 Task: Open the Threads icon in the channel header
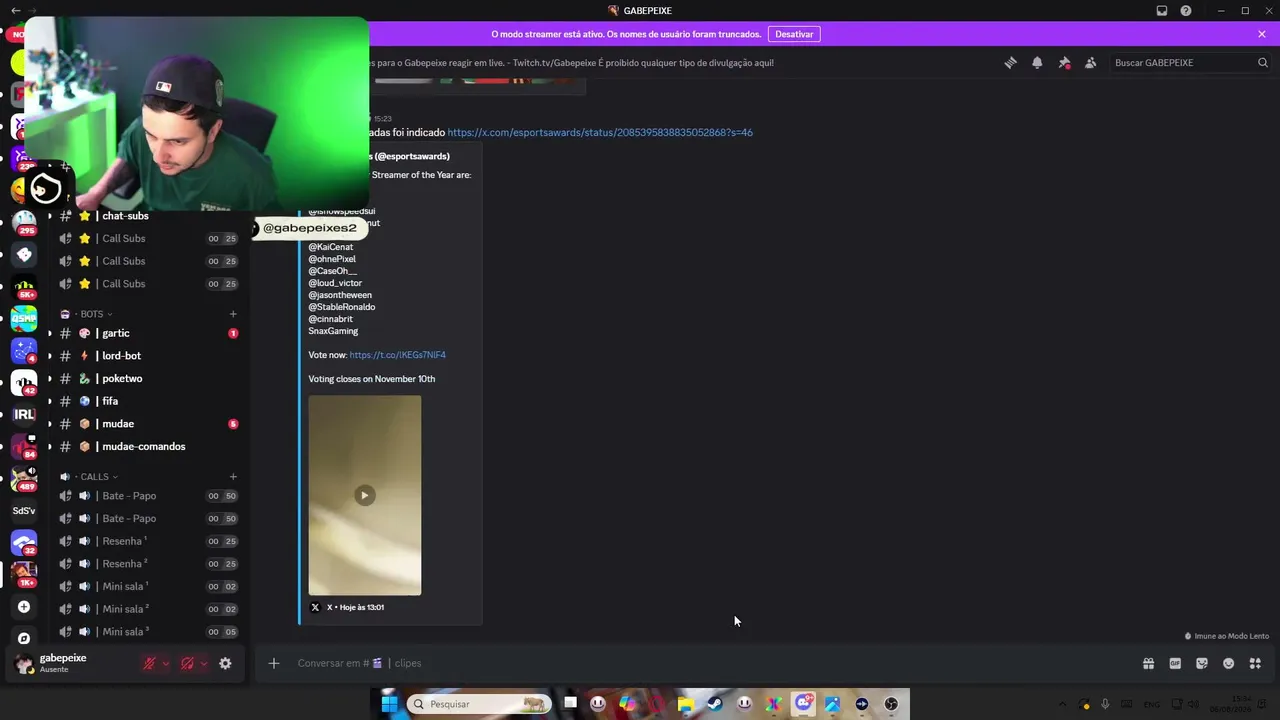coord(1010,63)
